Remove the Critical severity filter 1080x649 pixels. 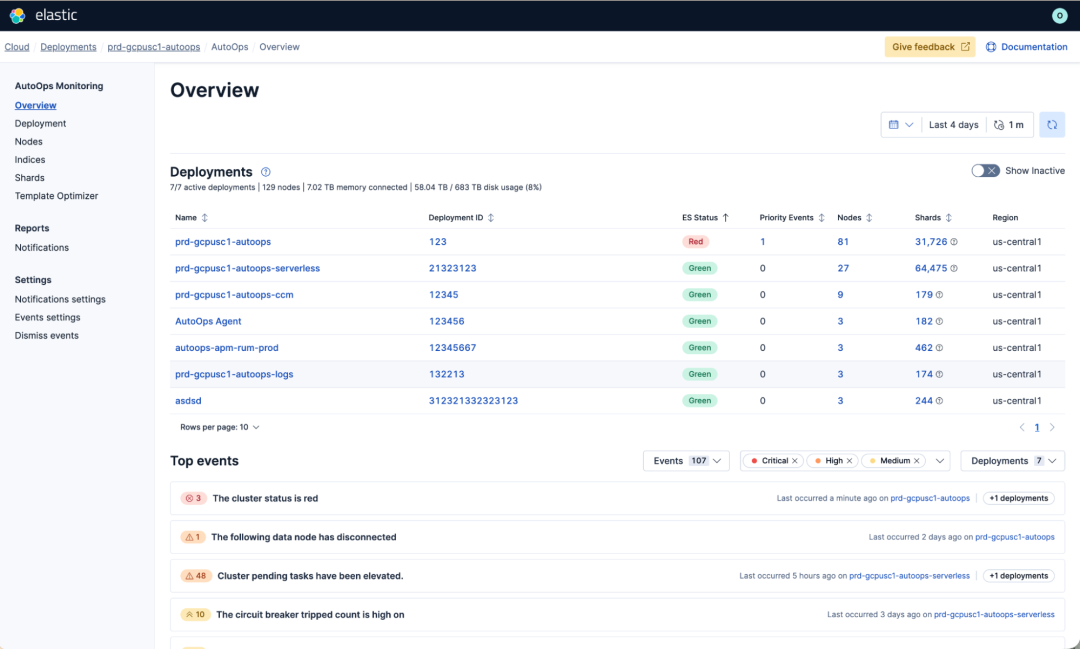795,461
